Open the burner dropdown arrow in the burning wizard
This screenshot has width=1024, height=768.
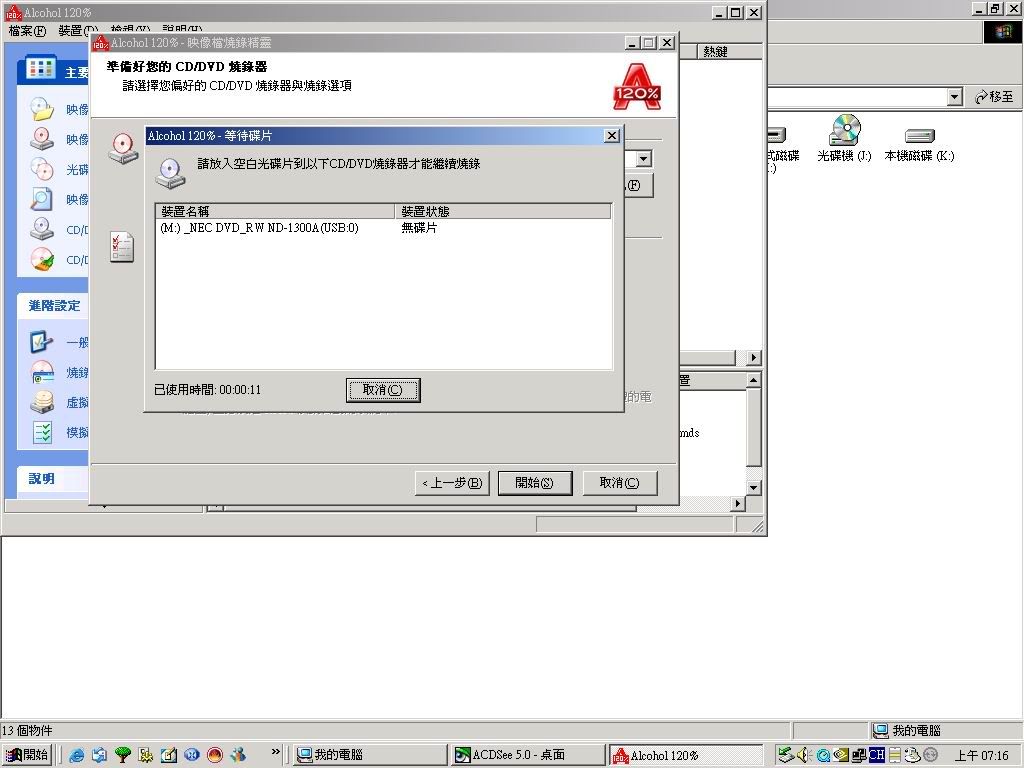click(644, 159)
